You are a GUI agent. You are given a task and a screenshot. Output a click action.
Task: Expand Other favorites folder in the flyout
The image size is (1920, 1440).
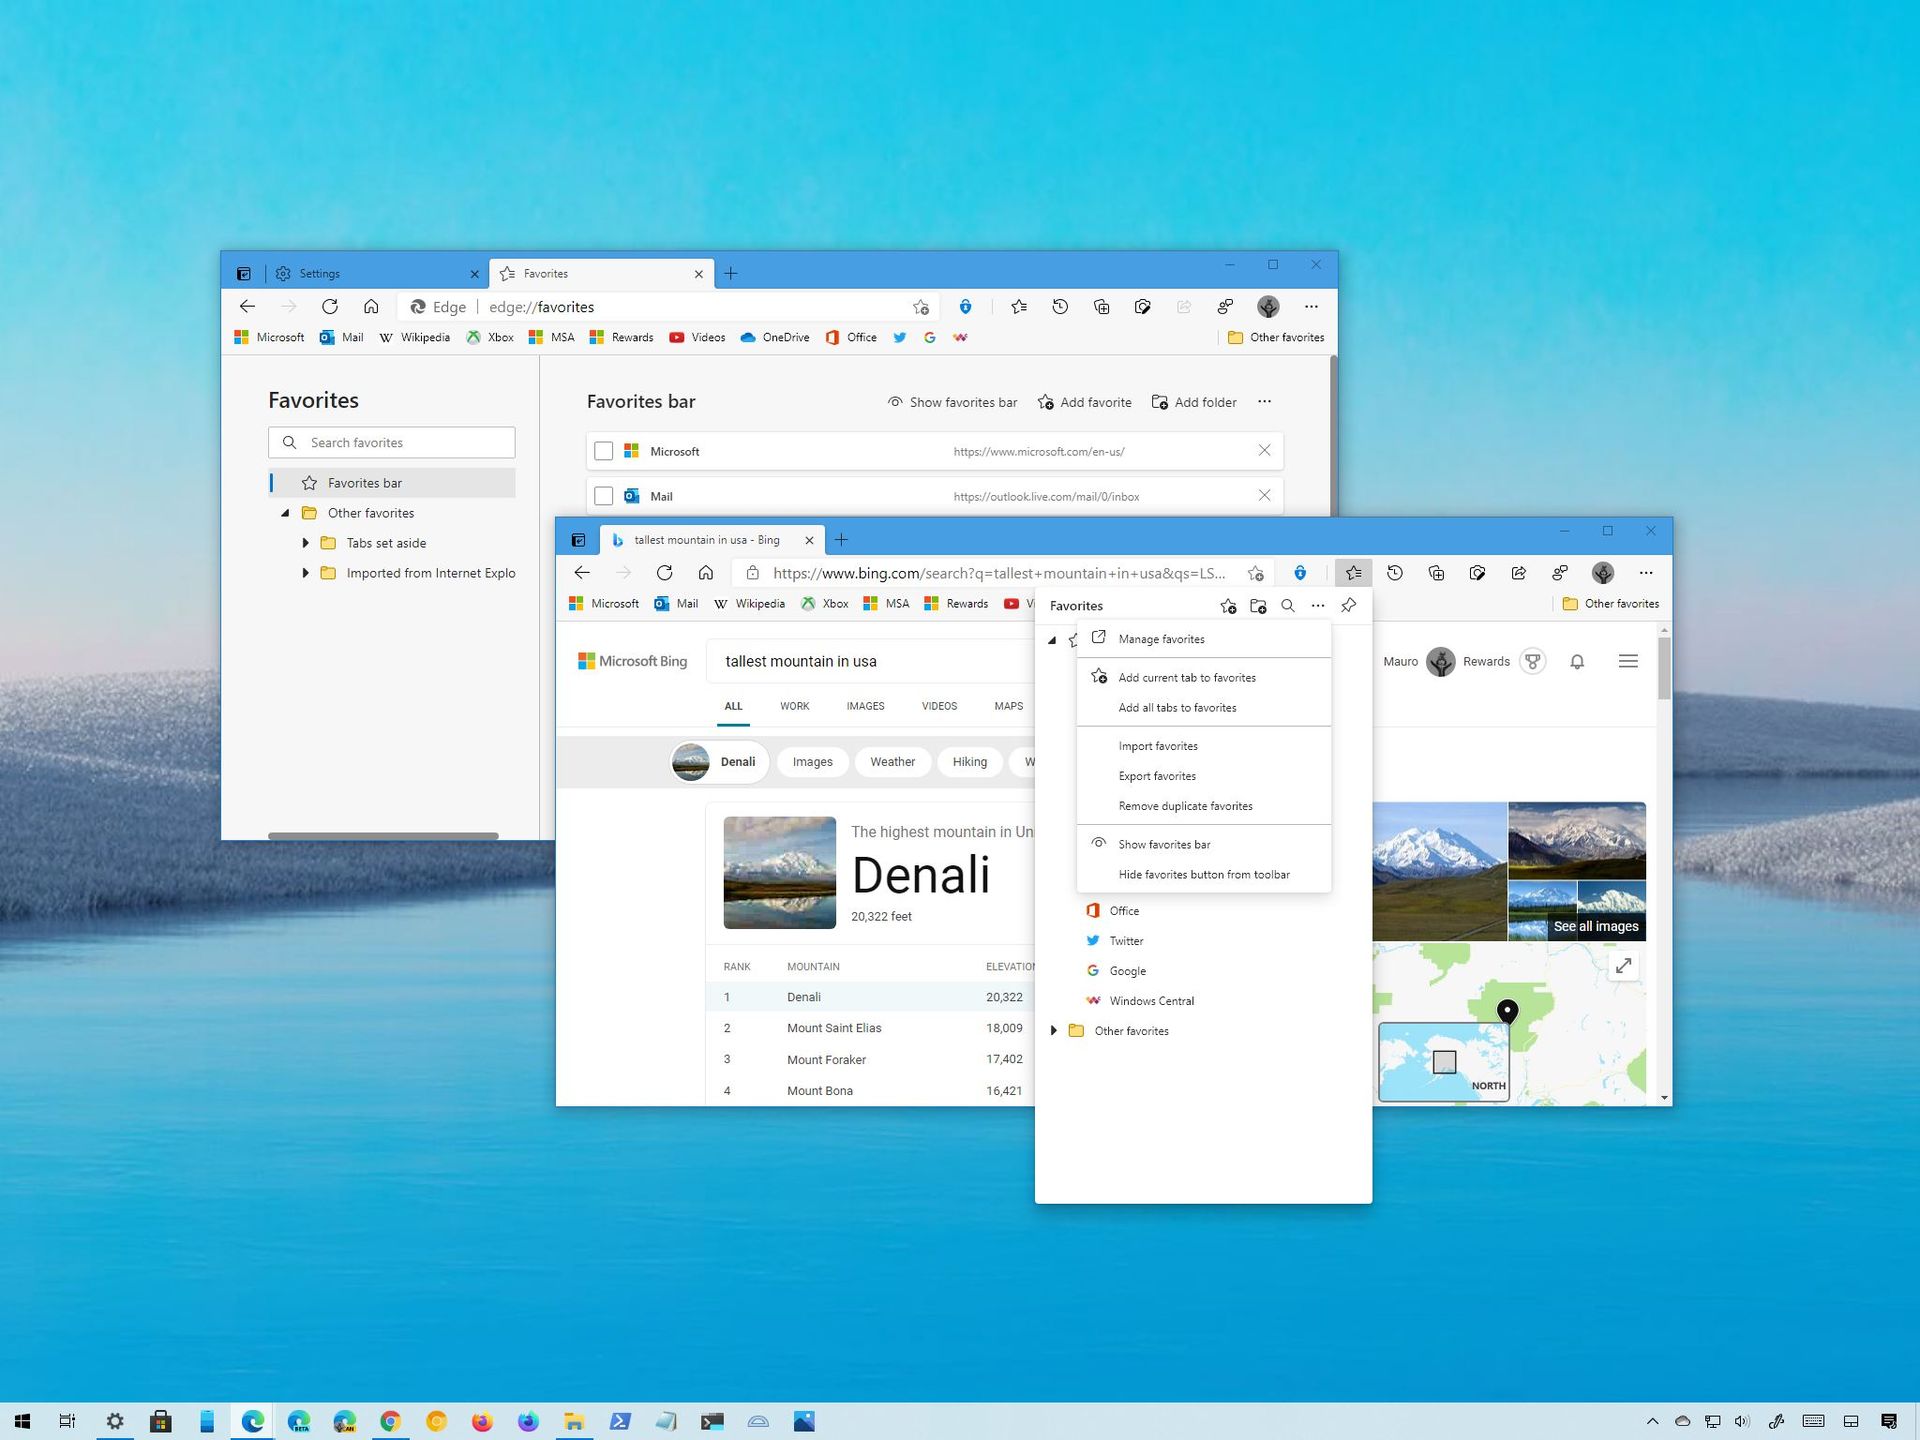pos(1053,1030)
